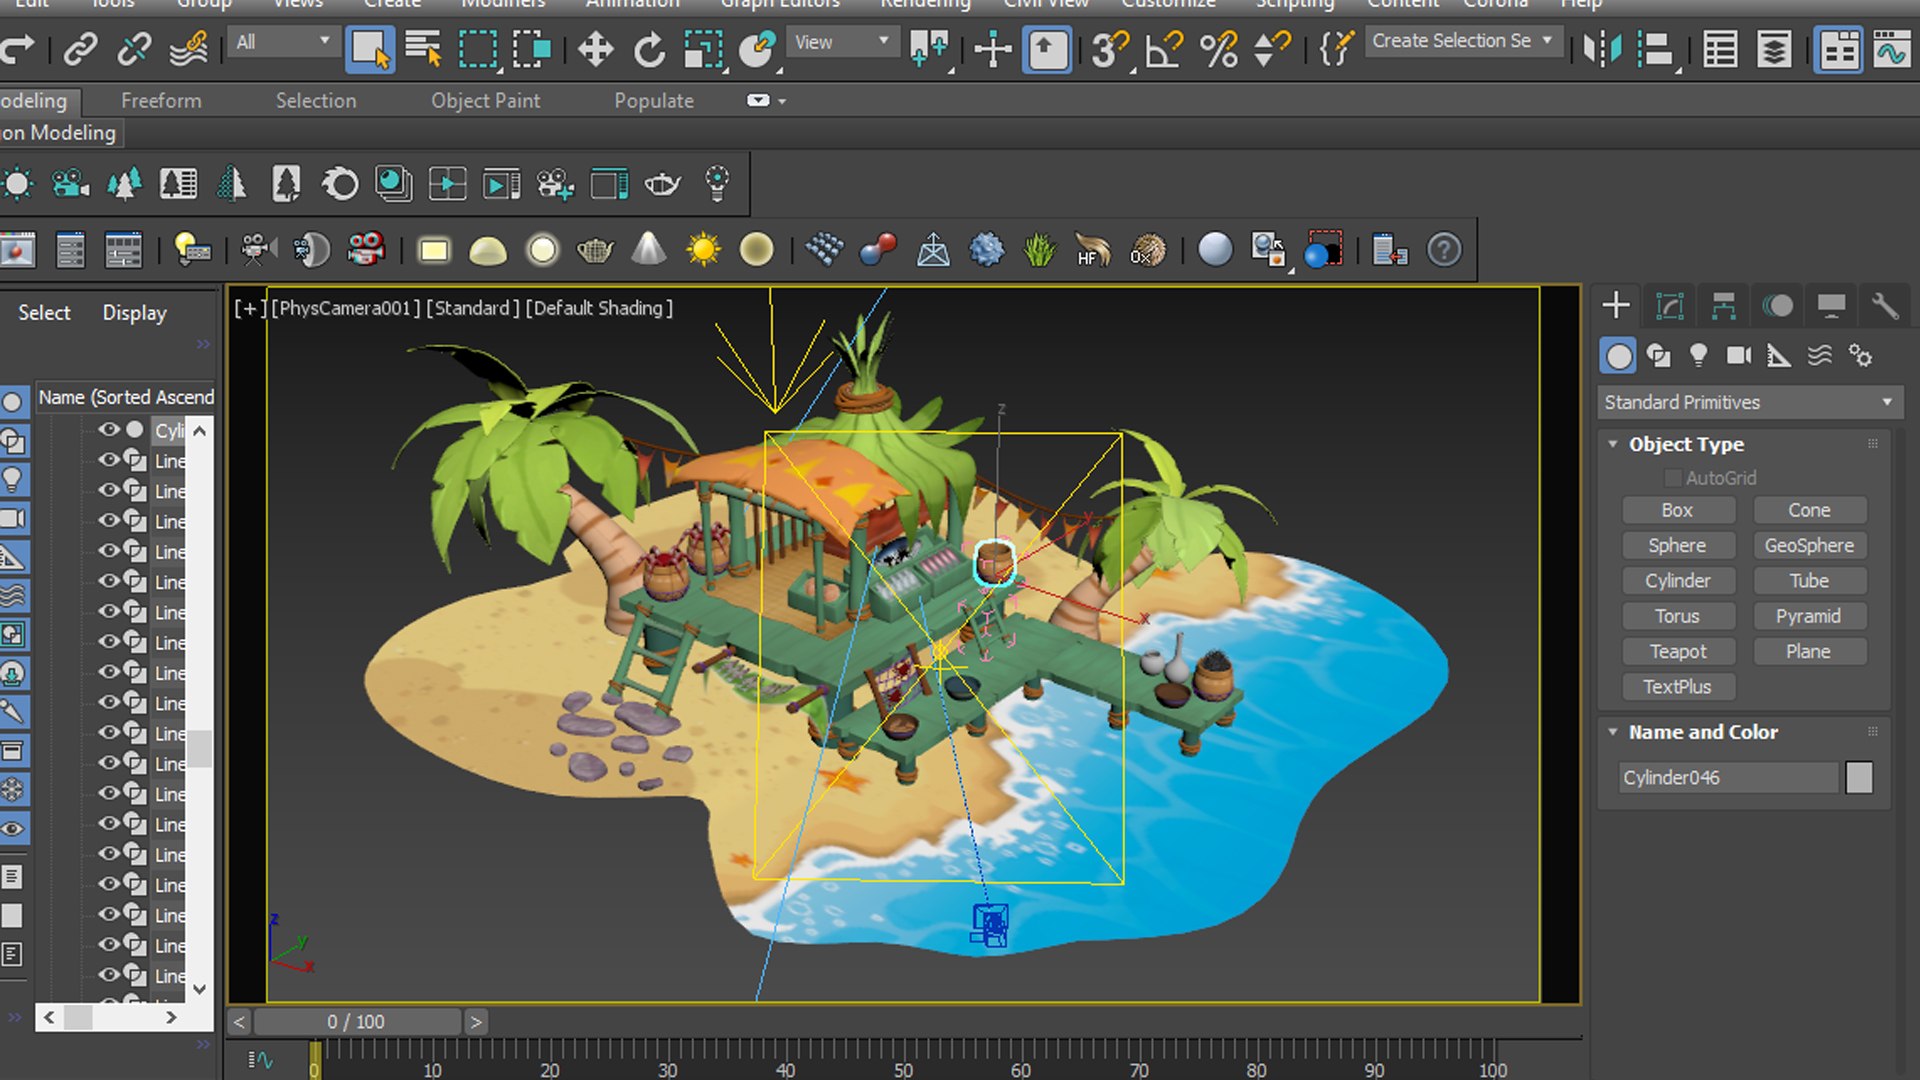Activate the Angle Snap toggle icon

(x=1164, y=48)
